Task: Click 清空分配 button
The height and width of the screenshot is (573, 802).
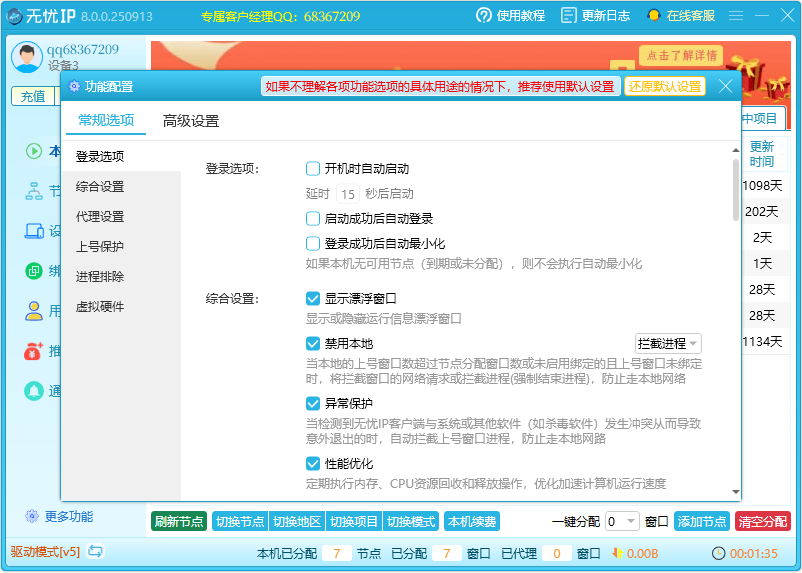Action: (x=763, y=522)
